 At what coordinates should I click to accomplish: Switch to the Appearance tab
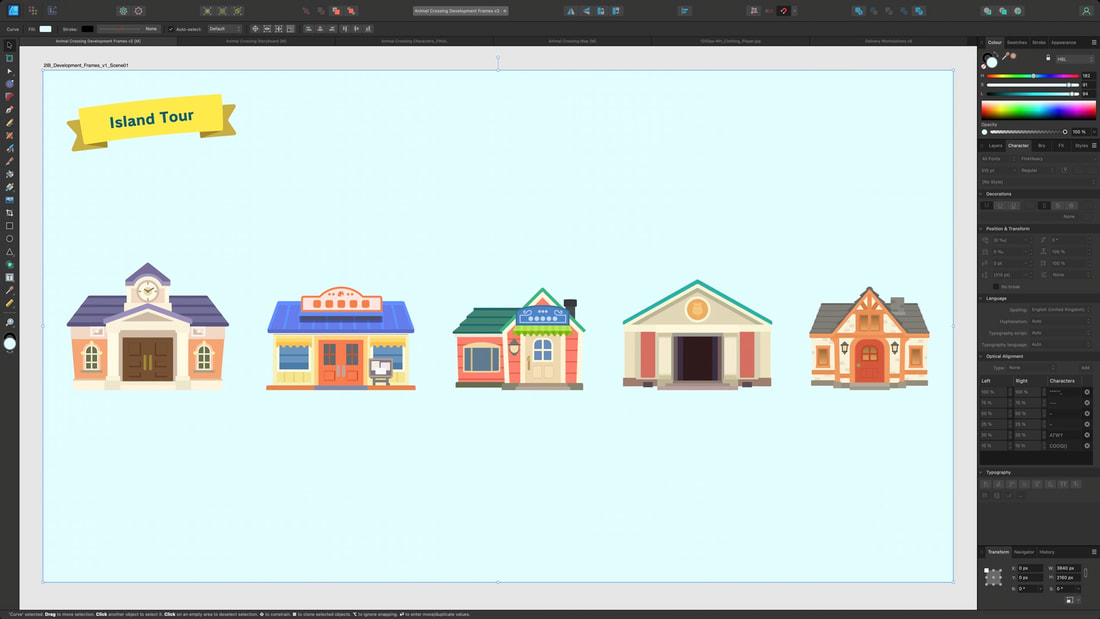(1064, 43)
